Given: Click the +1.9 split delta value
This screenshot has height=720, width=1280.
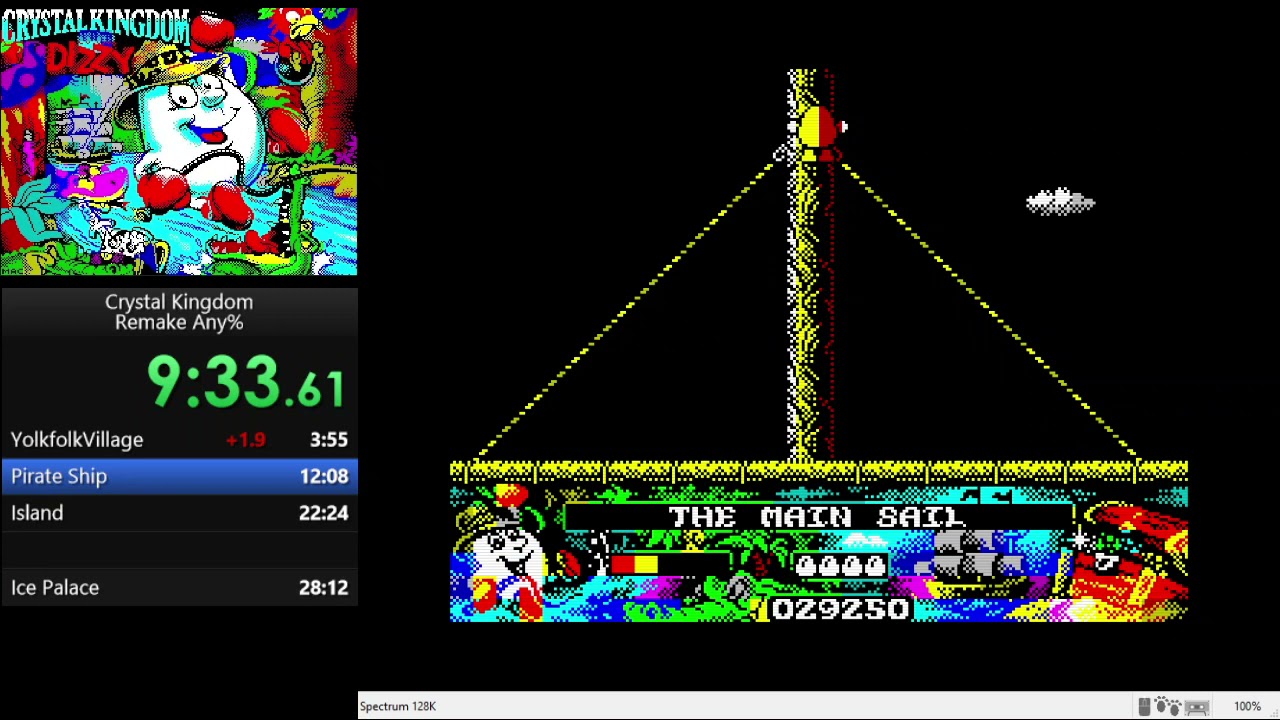Looking at the screenshot, I should click(x=246, y=440).
